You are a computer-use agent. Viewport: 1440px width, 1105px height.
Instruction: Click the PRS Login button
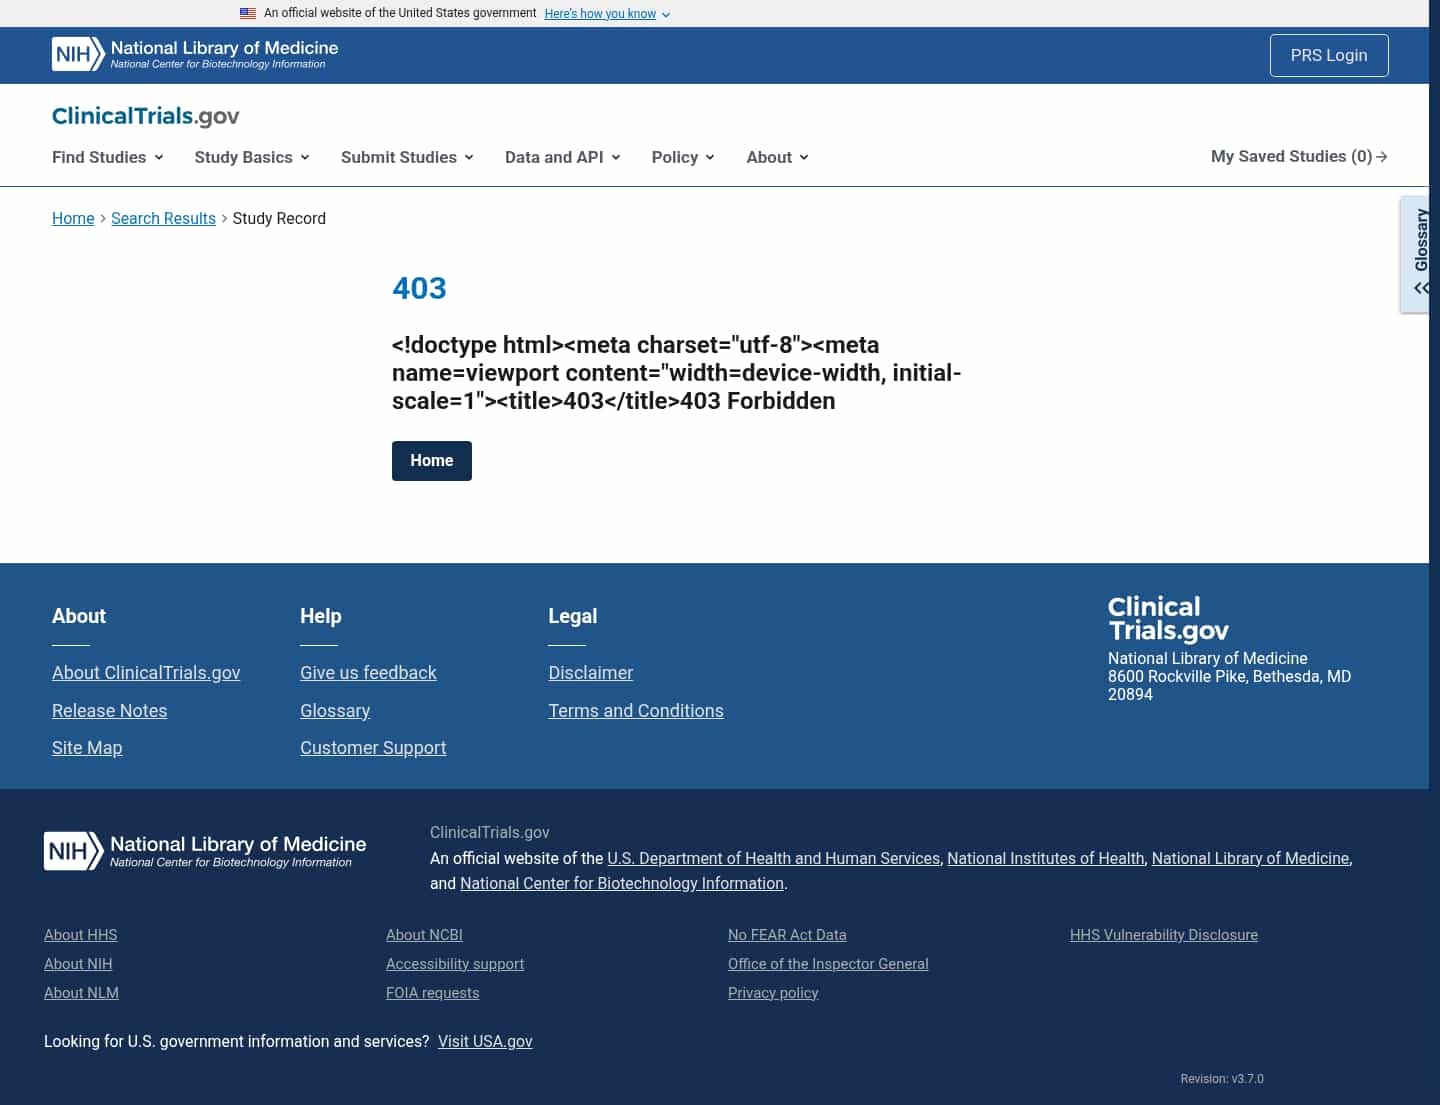pos(1329,55)
